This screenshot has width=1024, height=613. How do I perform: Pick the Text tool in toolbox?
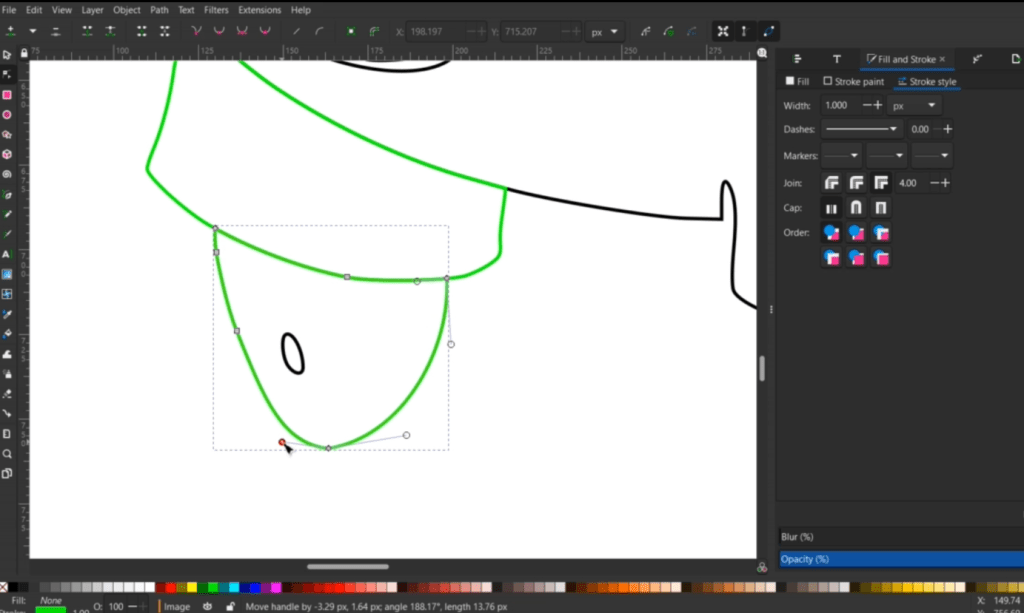click(7, 254)
